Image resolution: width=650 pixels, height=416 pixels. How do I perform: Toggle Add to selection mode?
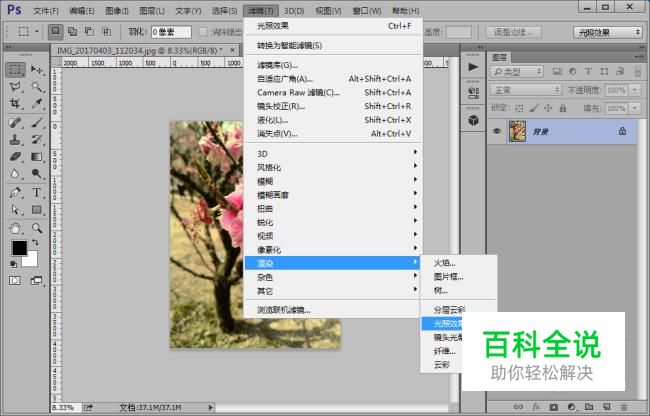pyautogui.click(x=73, y=31)
